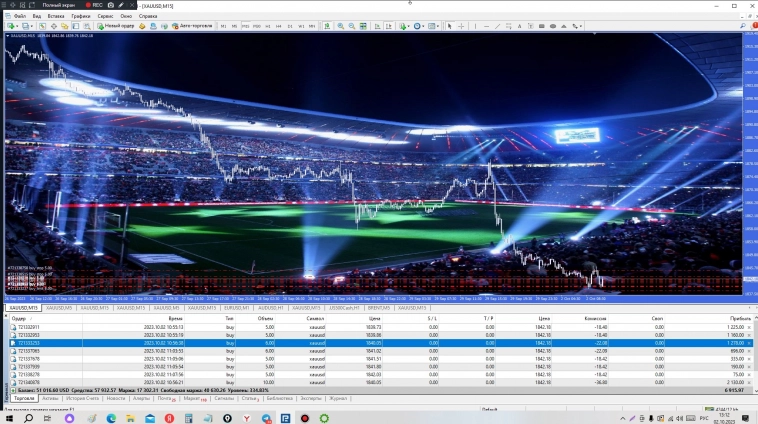Click the zoom in magnifier icon
The height and width of the screenshot is (424, 758).
340,26
